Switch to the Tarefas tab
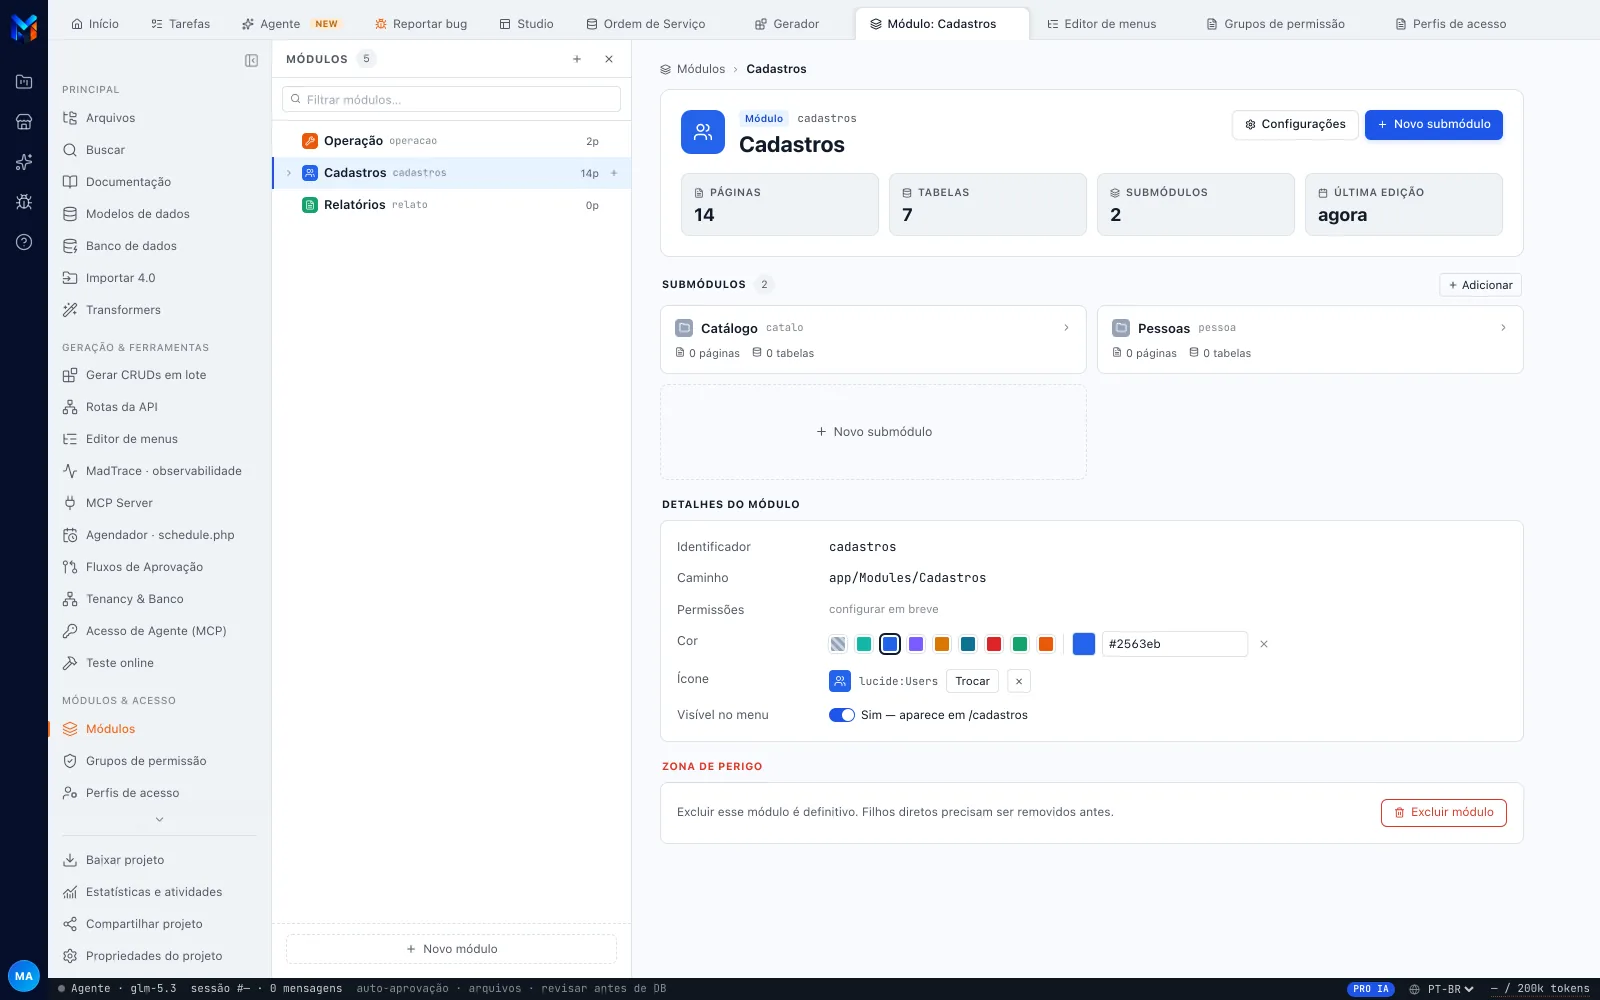The image size is (1600, 1000). coord(181,24)
